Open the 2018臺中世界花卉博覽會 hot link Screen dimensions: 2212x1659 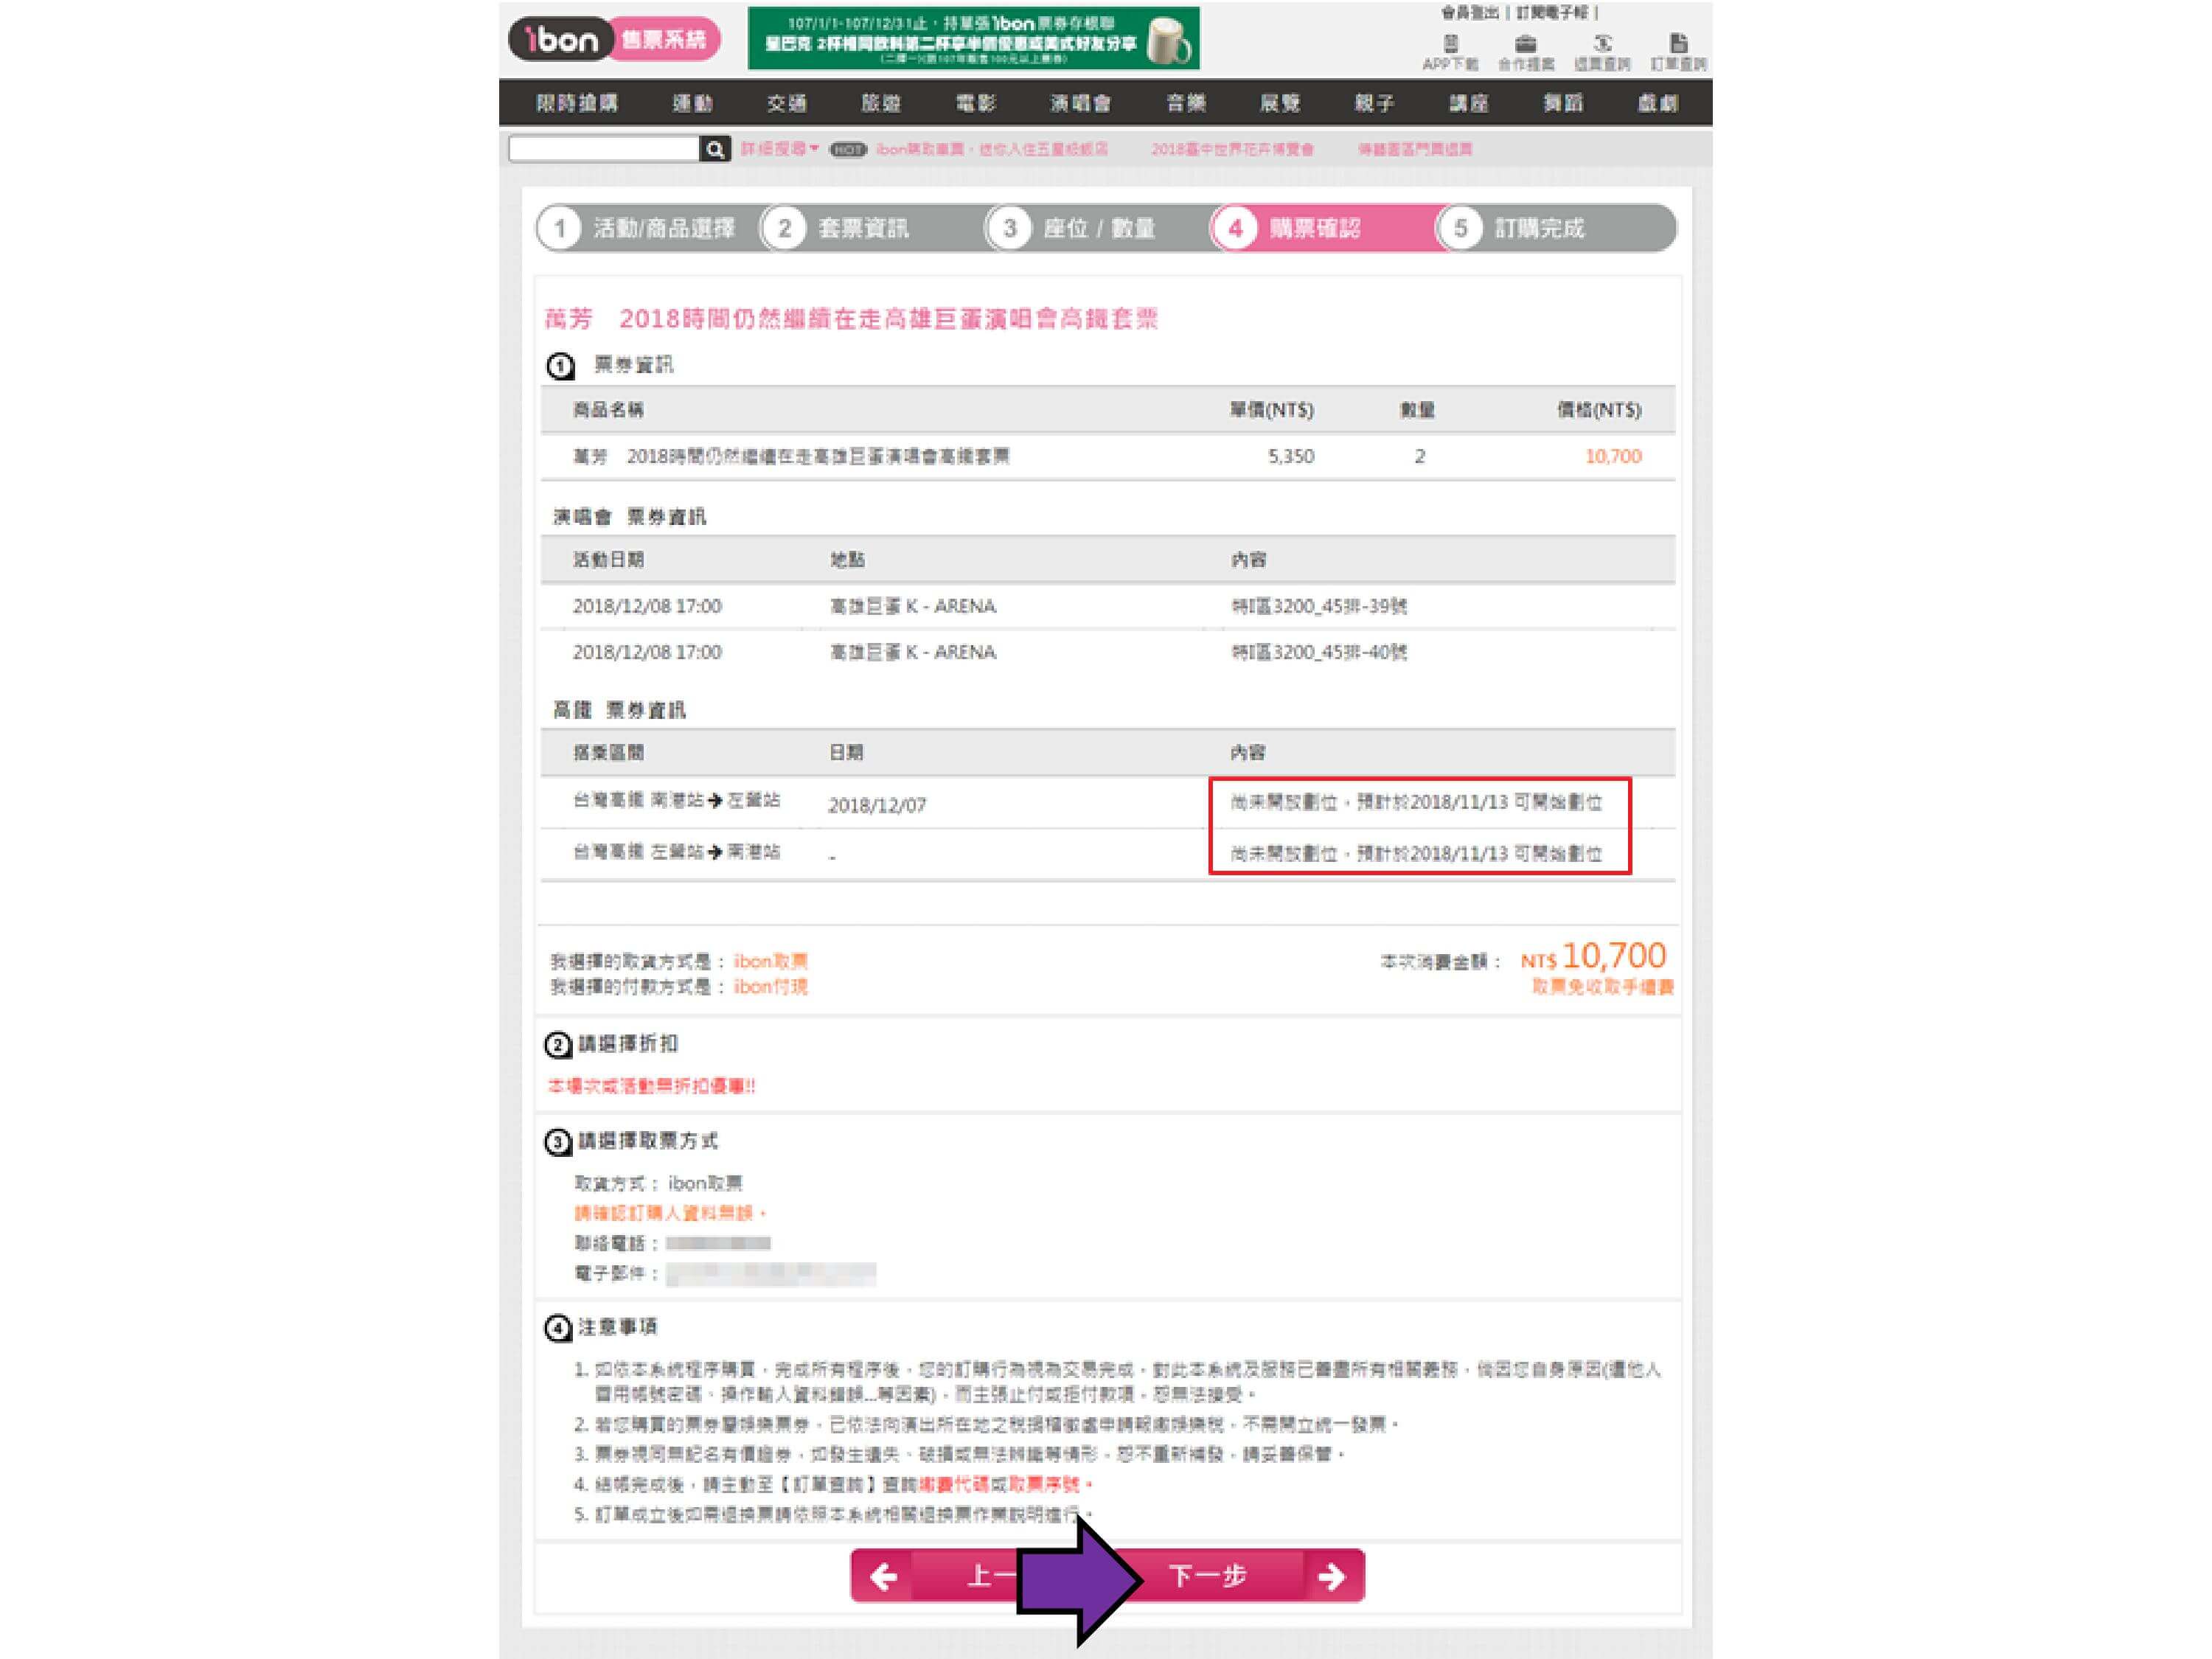coord(1232,149)
